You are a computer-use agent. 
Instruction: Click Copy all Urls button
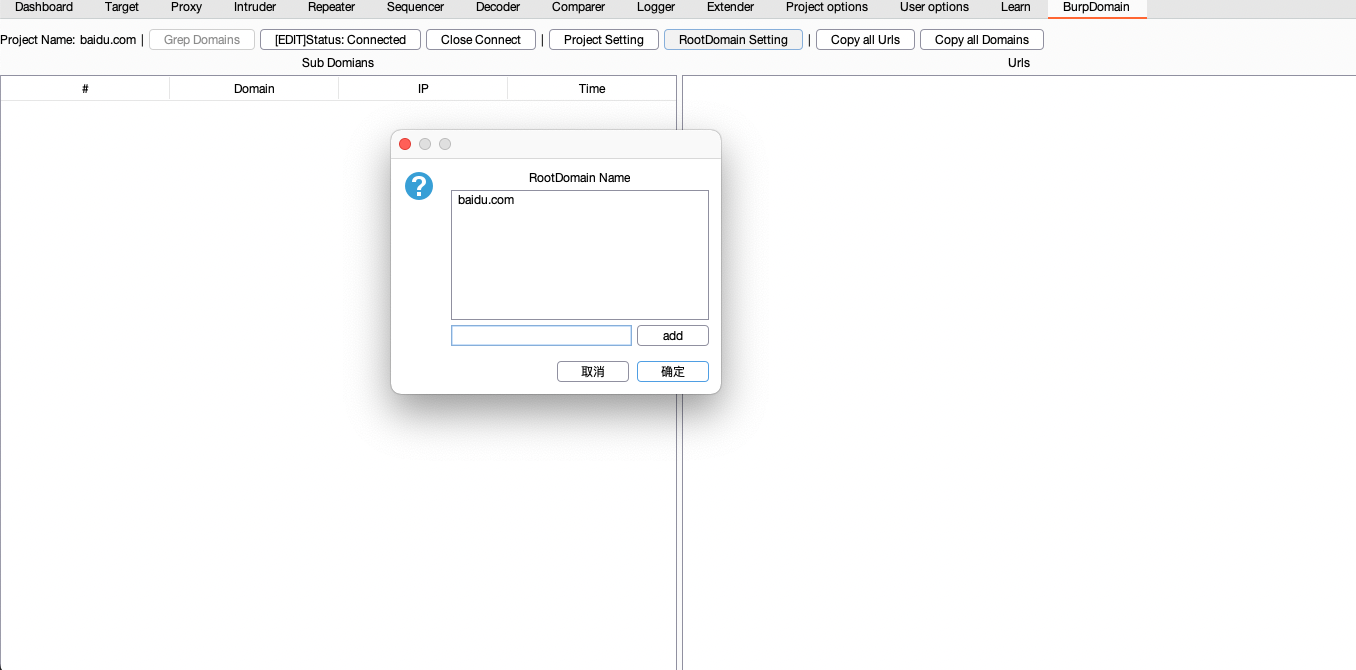coord(865,40)
